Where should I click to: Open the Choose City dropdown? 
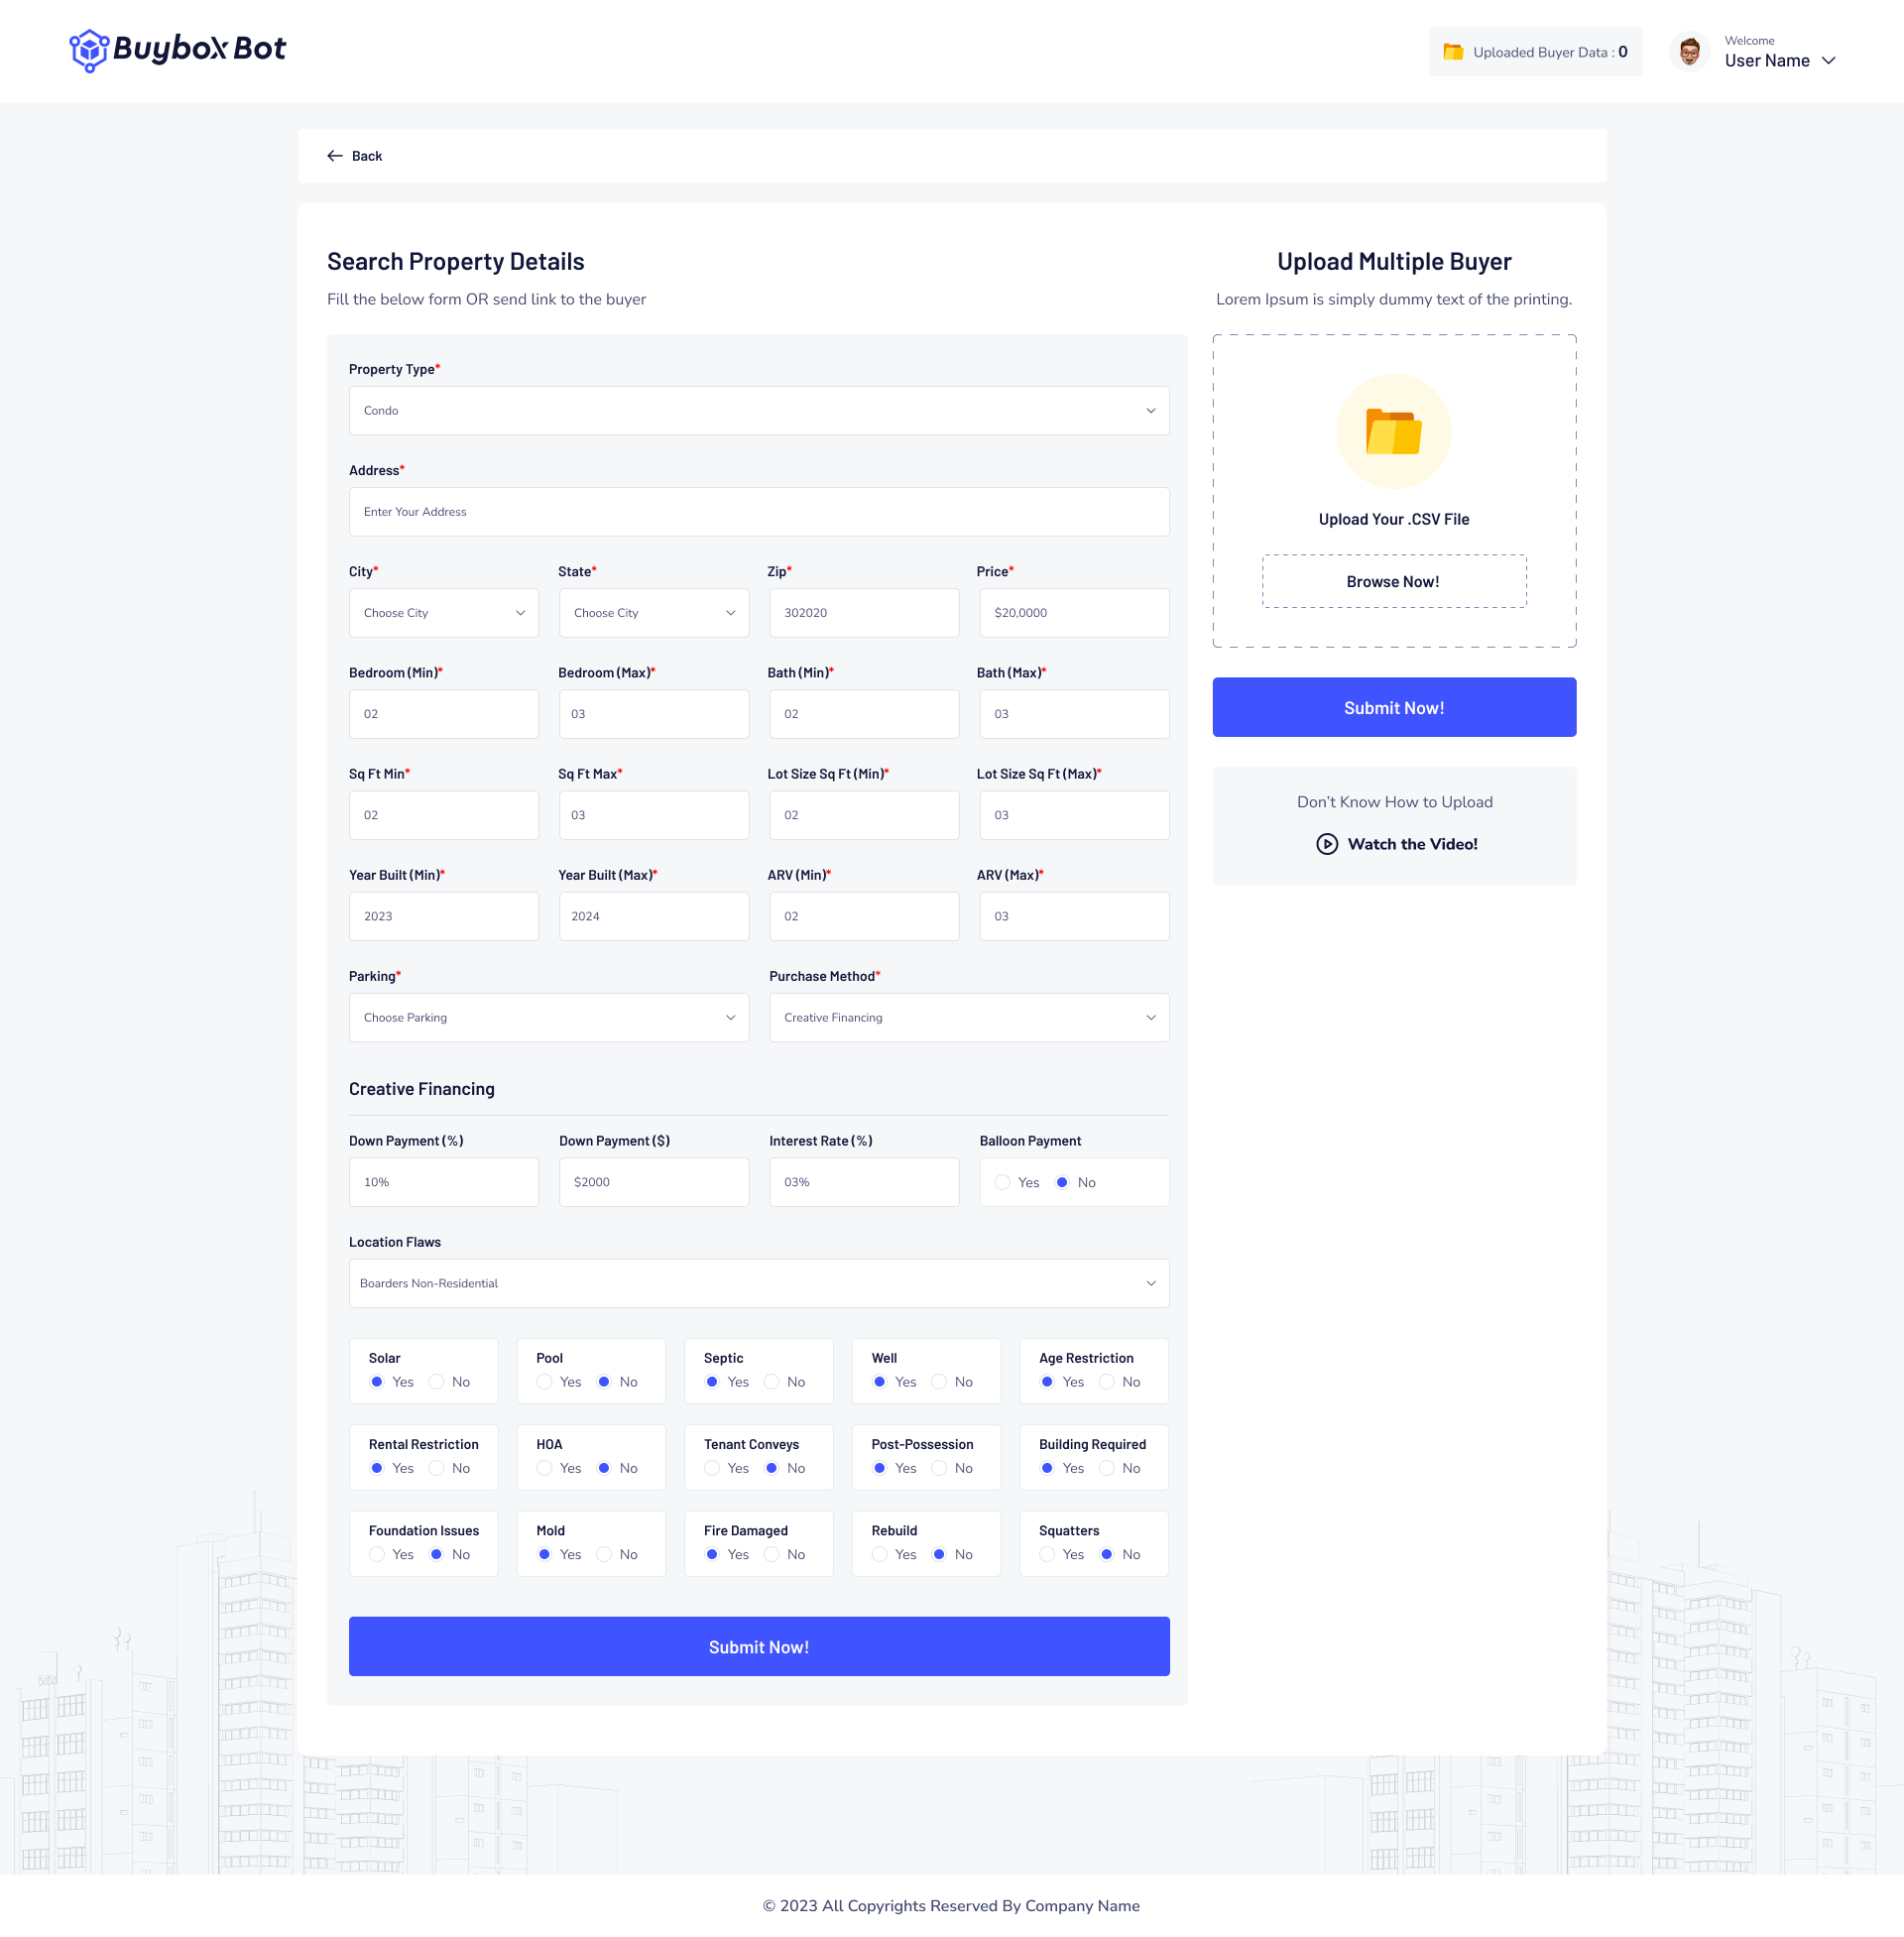point(443,613)
